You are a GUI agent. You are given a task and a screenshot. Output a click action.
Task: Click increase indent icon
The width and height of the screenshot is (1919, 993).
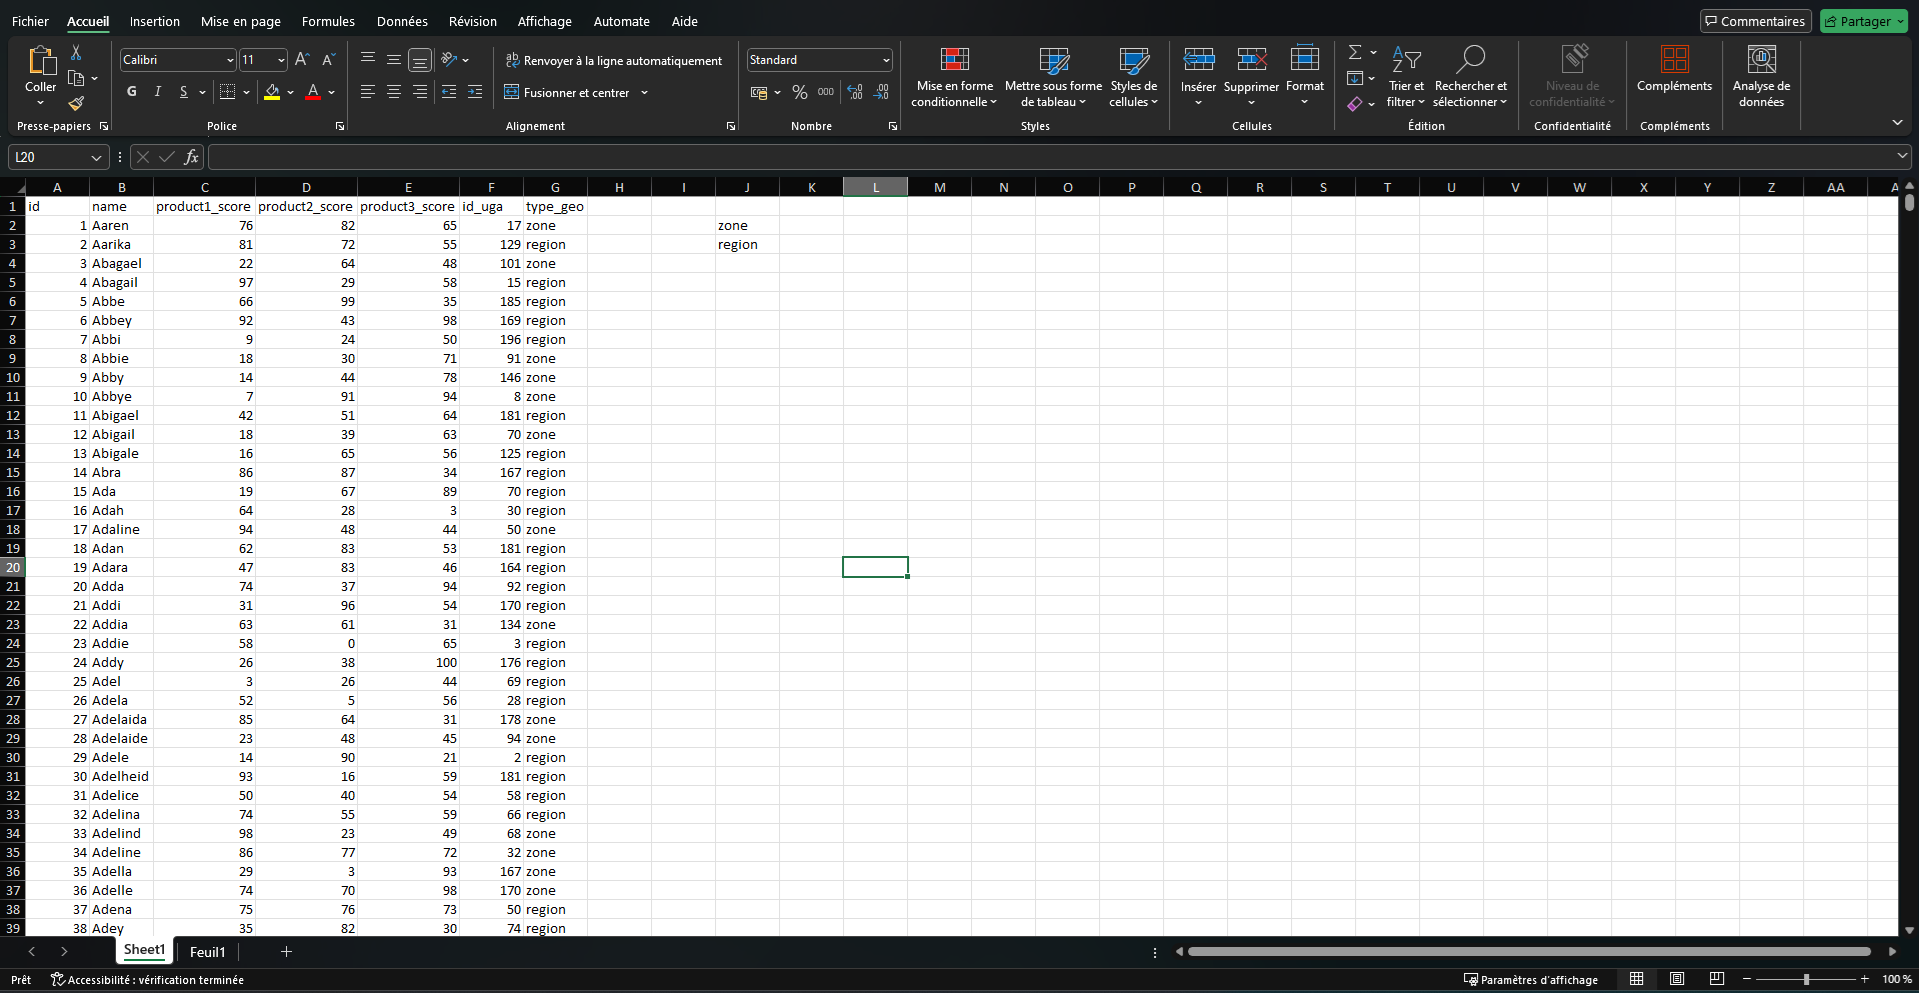coord(475,92)
